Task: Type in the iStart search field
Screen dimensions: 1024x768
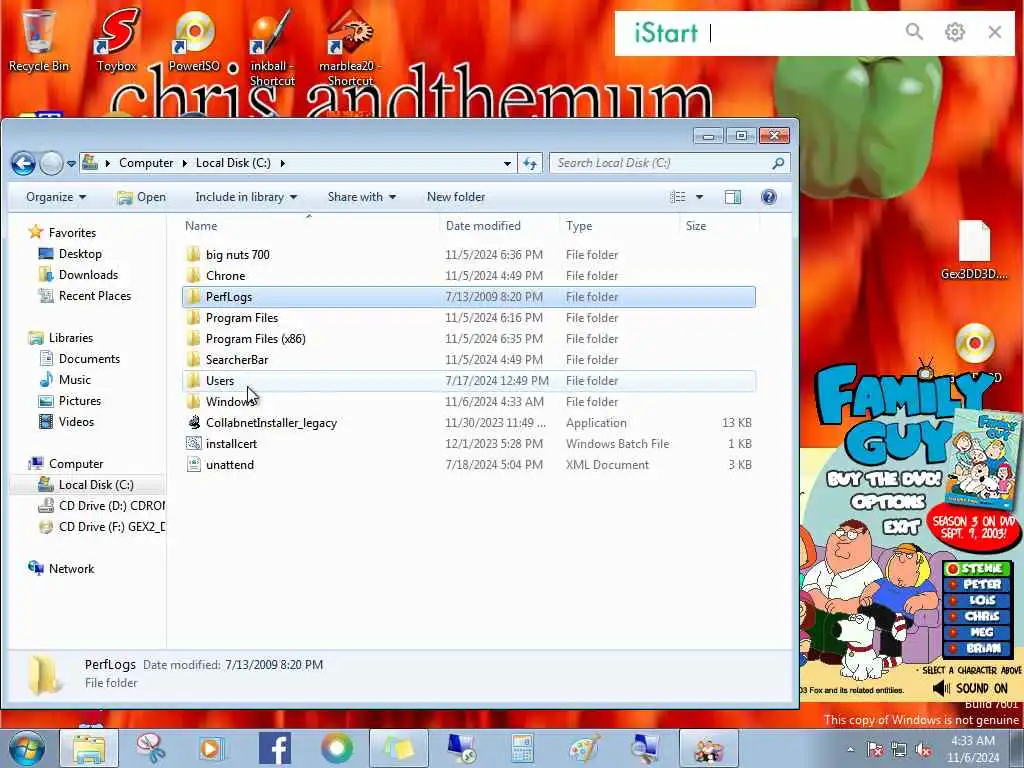Action: (802, 33)
